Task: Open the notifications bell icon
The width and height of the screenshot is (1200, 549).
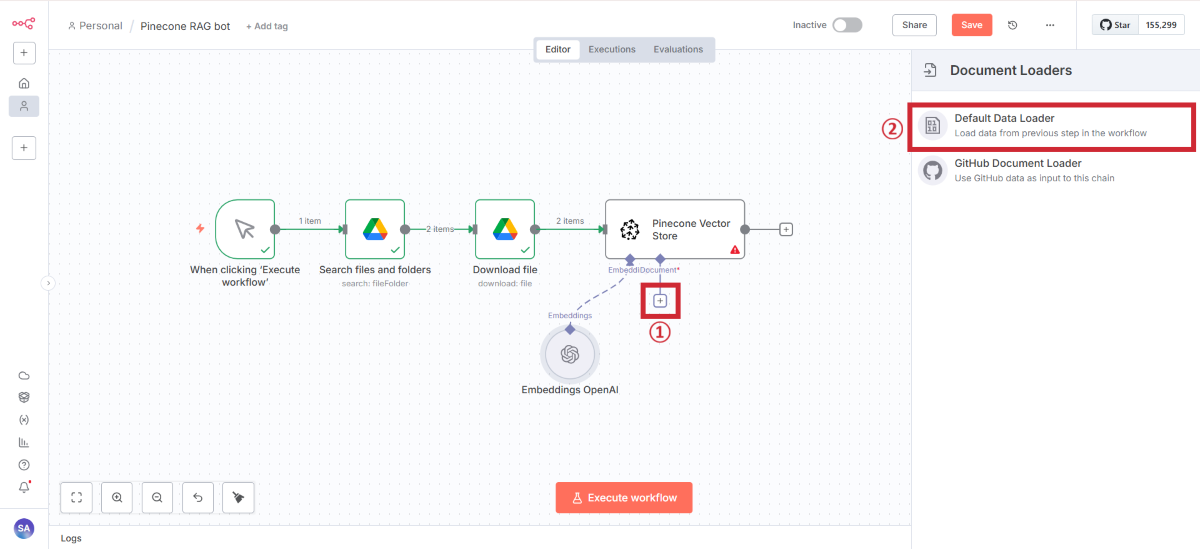Action: [24, 487]
